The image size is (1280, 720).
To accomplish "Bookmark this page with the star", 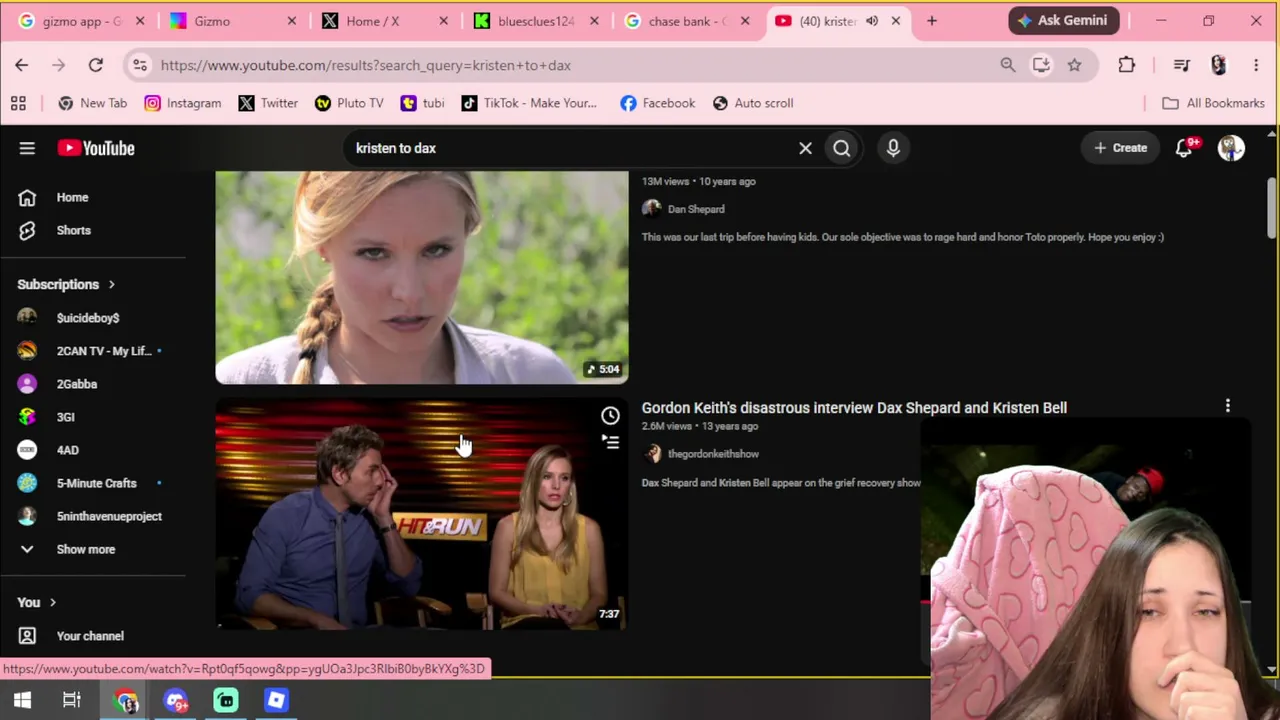I will (1074, 65).
